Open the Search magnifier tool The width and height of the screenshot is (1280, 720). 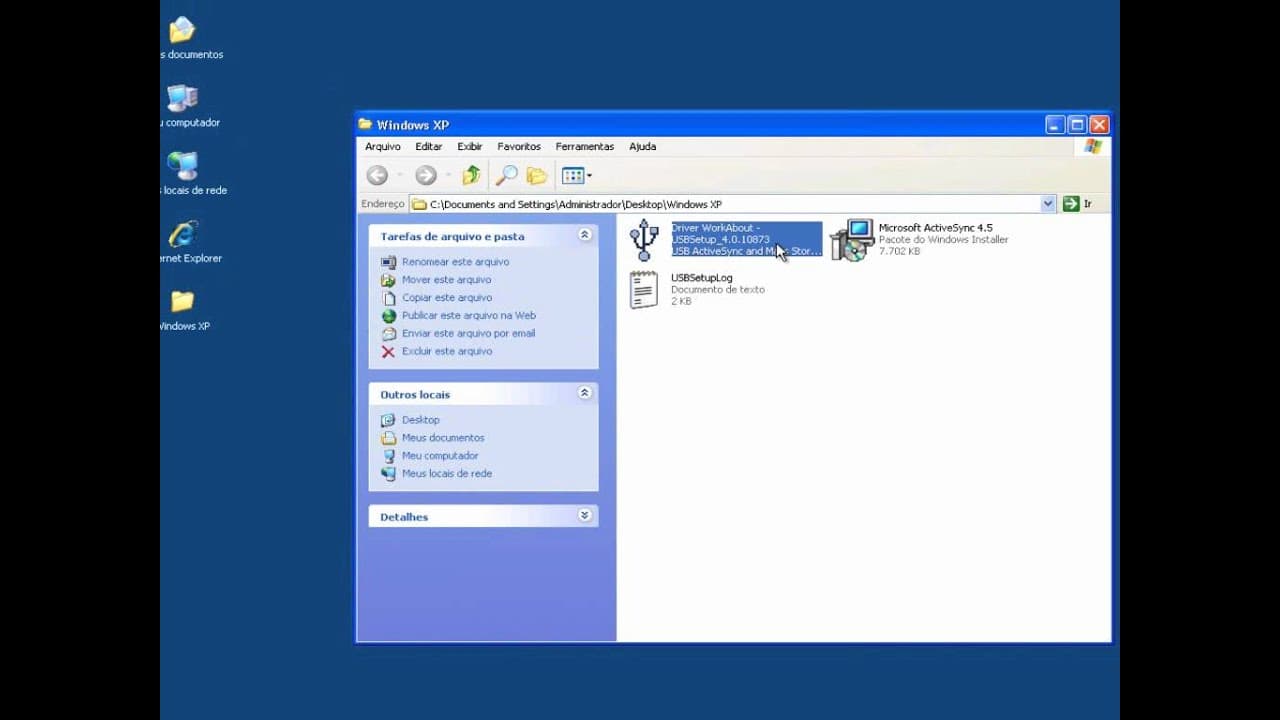coord(507,176)
